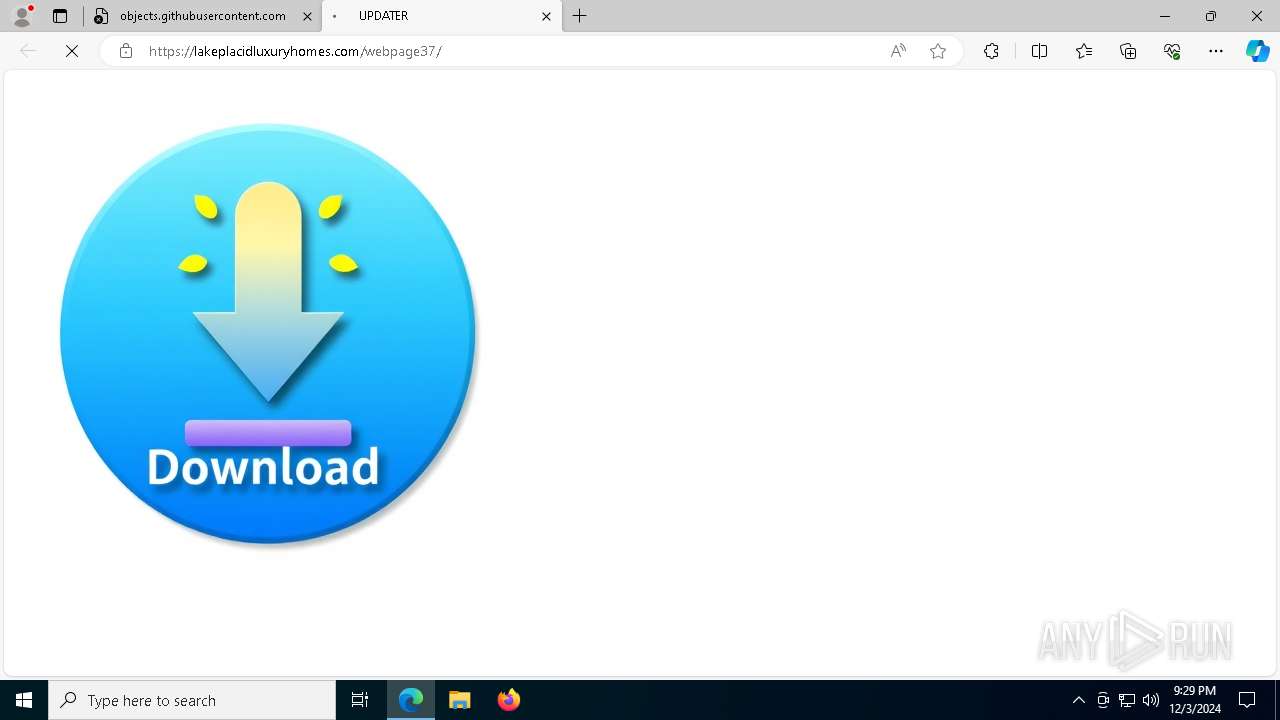This screenshot has height=720, width=1280.
Task: Open the Favorites list
Action: (1084, 51)
